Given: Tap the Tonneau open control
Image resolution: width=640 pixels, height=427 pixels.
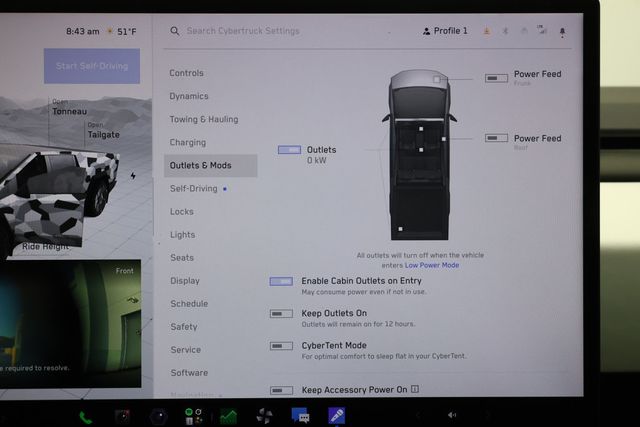Looking at the screenshot, I should pyautogui.click(x=69, y=108).
